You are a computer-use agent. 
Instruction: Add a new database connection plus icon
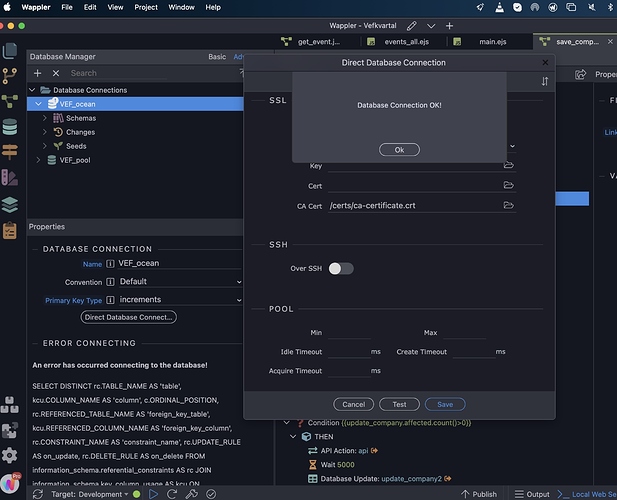37,73
